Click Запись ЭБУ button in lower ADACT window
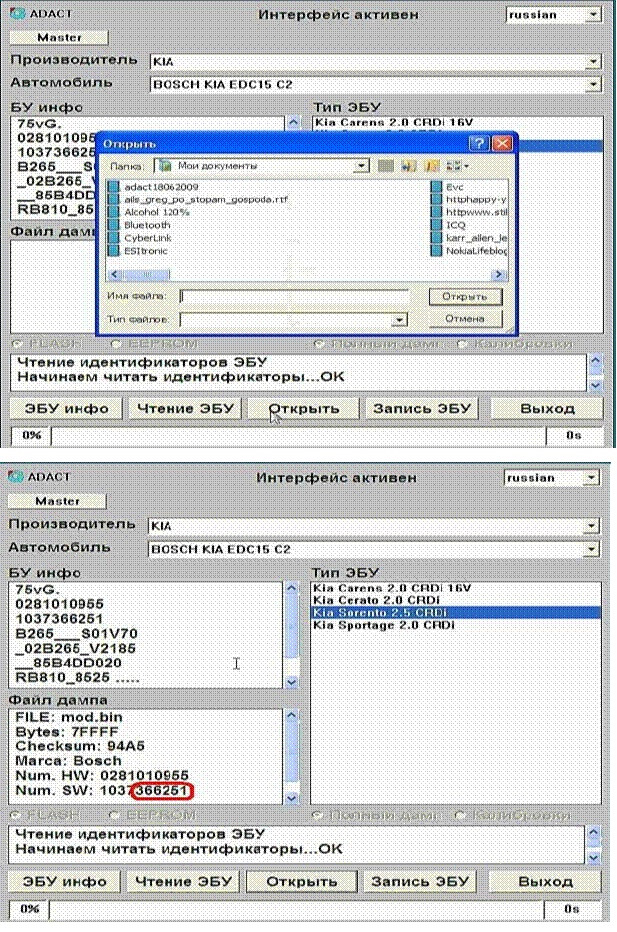Viewport: 617px width, 932px height. (x=420, y=881)
